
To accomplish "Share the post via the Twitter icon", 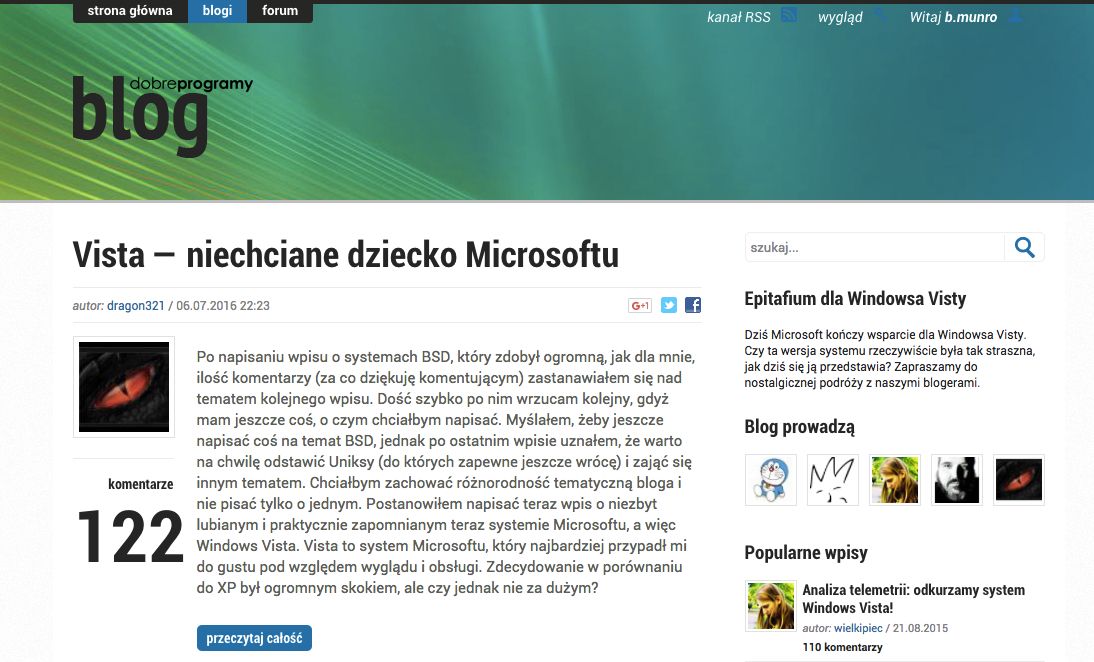I will 668,305.
